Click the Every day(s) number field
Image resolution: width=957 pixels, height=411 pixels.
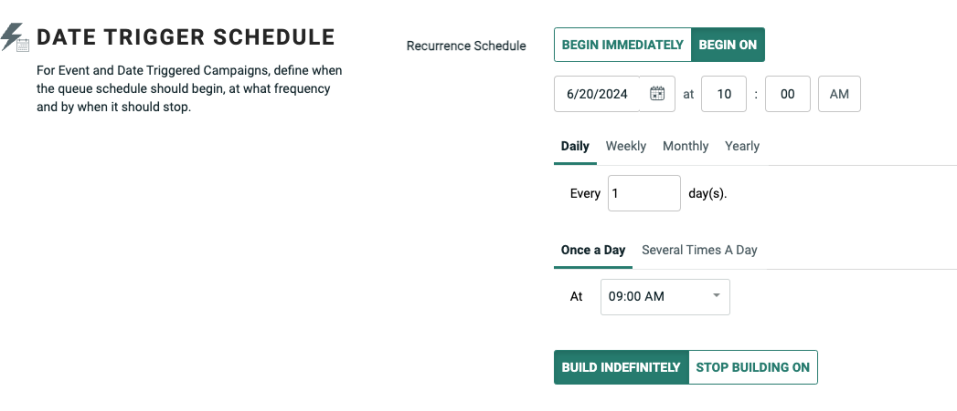click(x=644, y=193)
